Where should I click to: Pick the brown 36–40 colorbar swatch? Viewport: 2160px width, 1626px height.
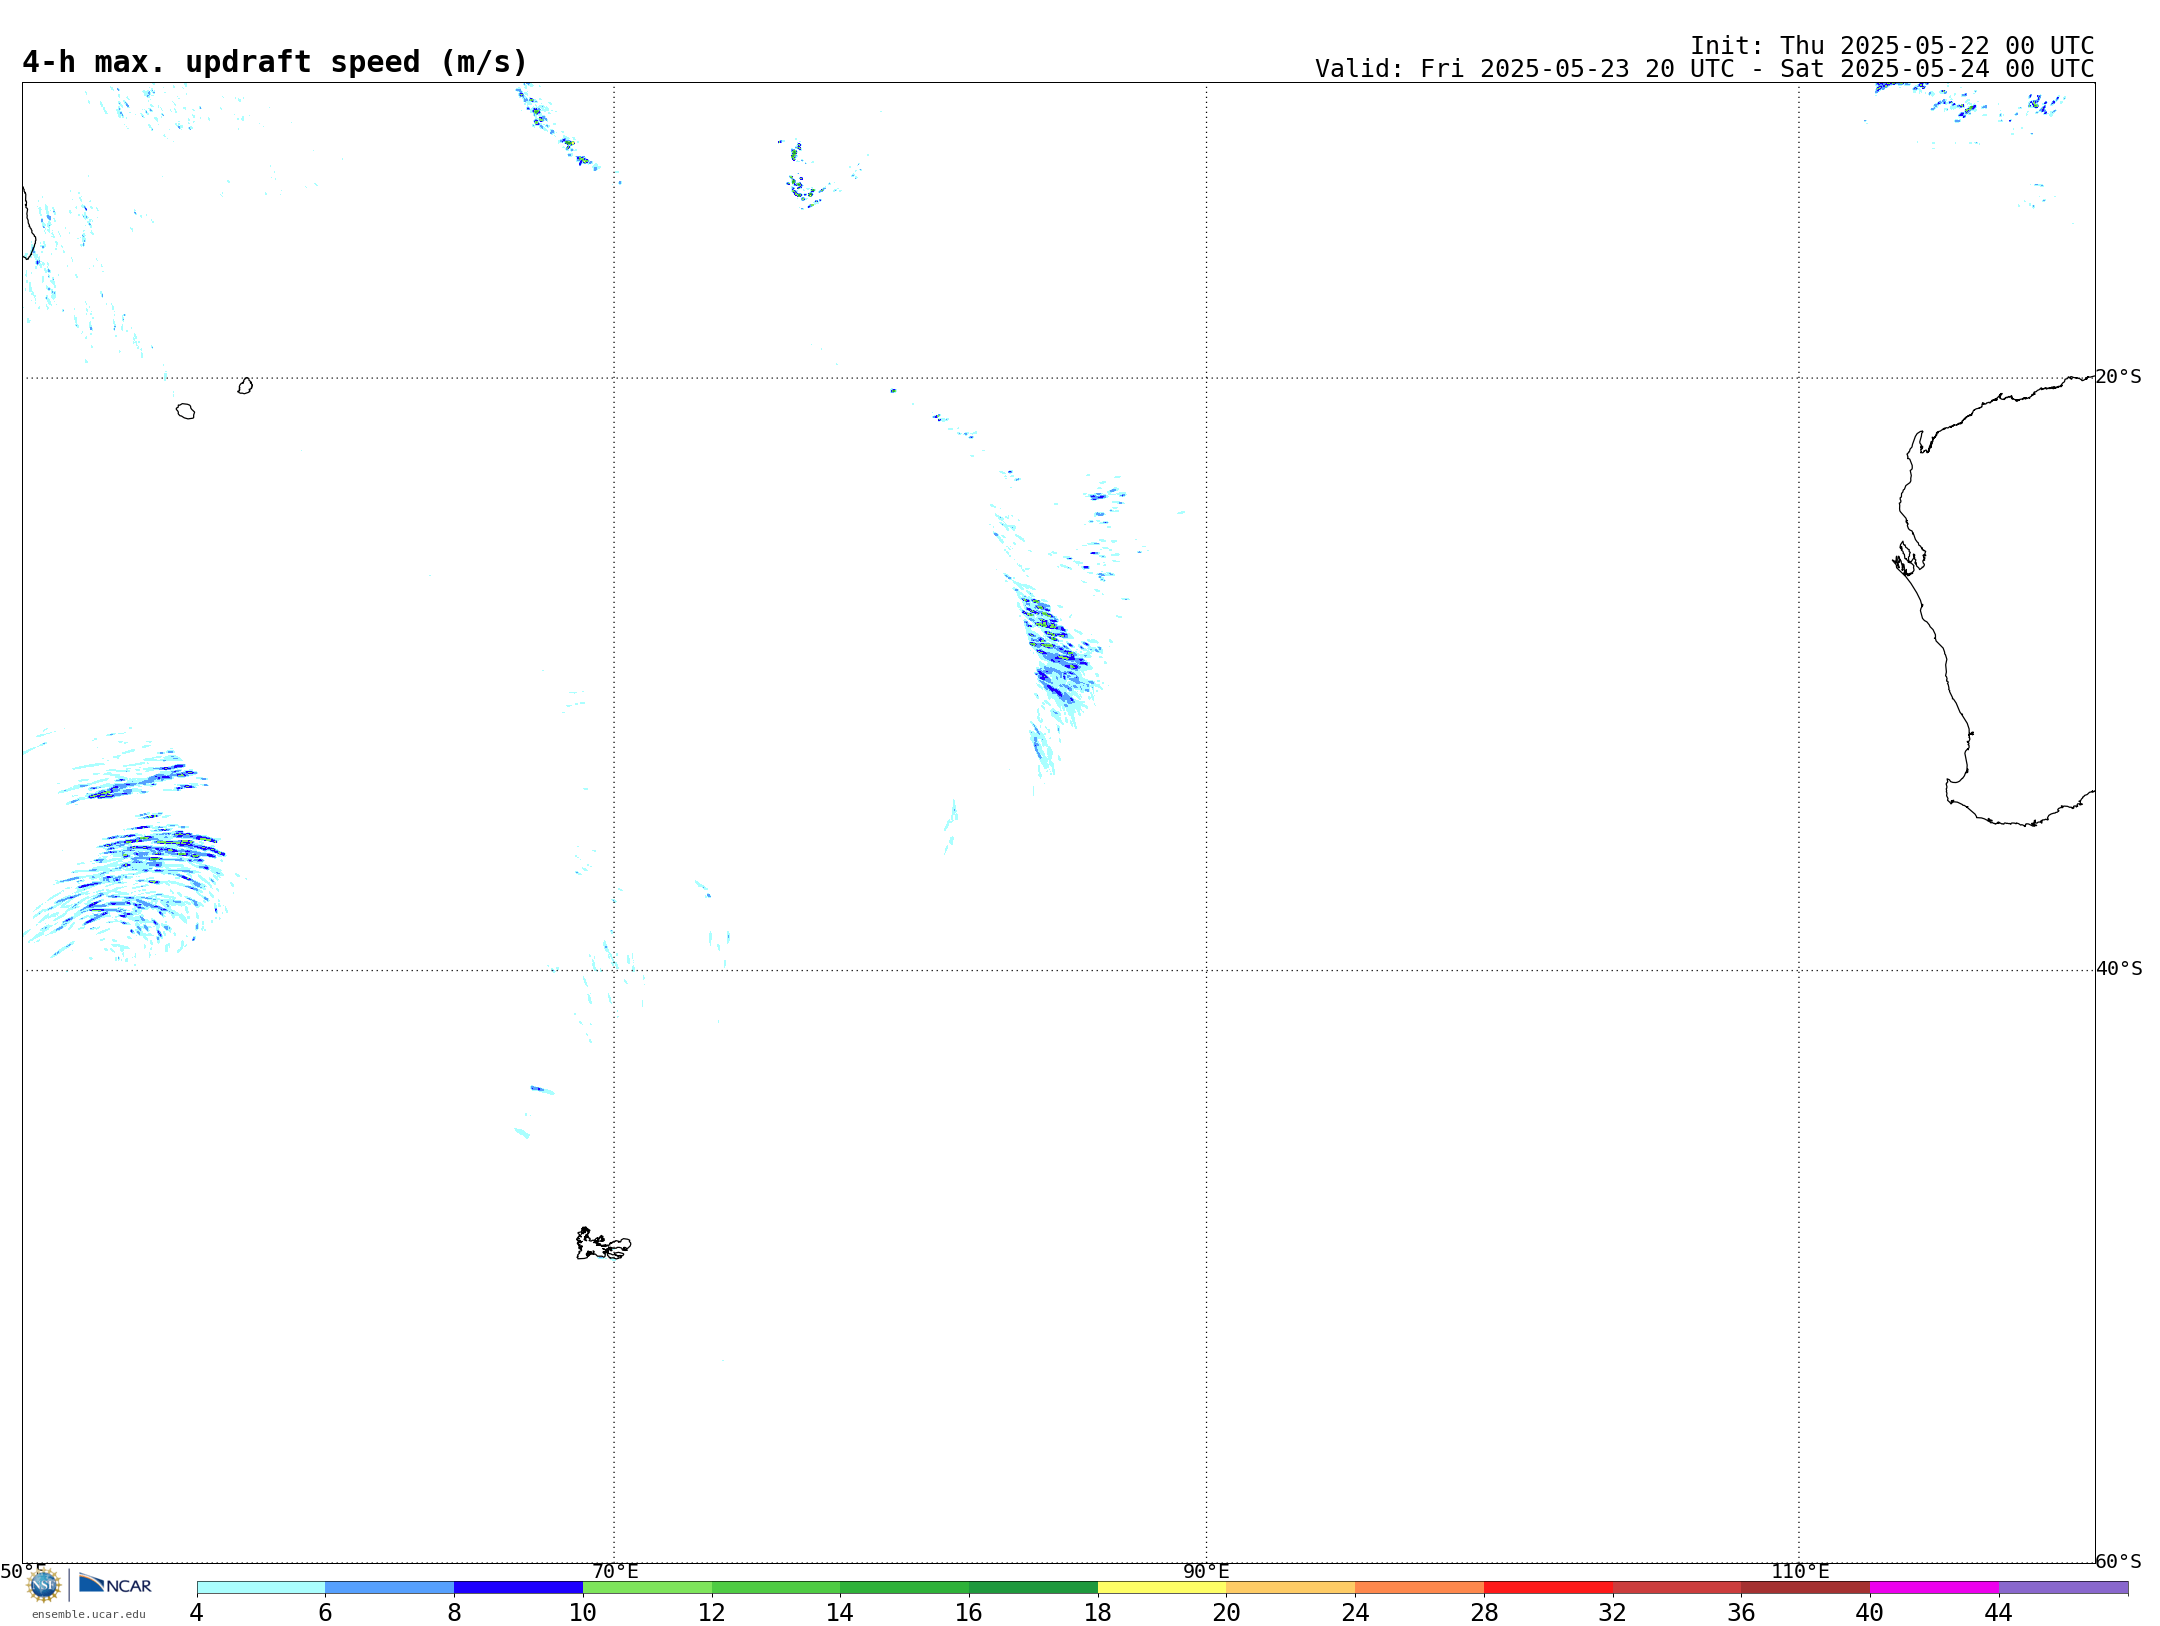tap(1805, 1587)
